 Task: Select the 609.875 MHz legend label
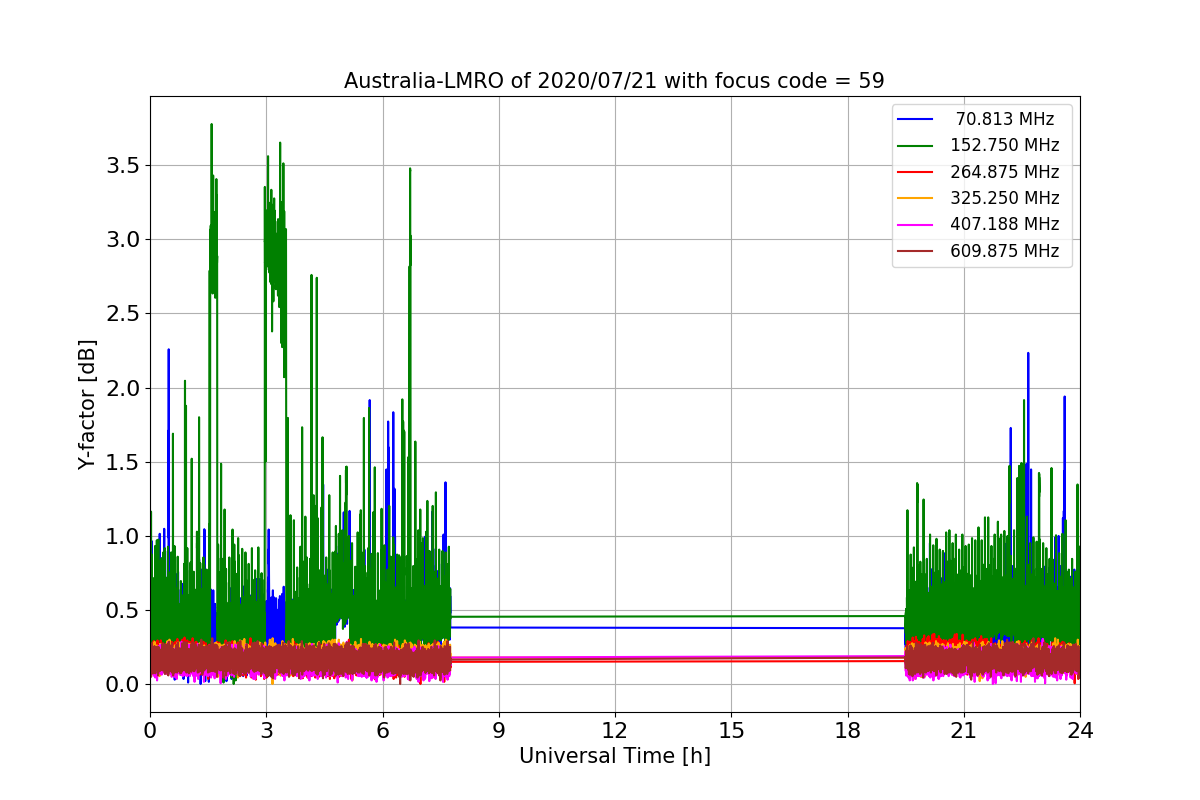(x=1005, y=251)
